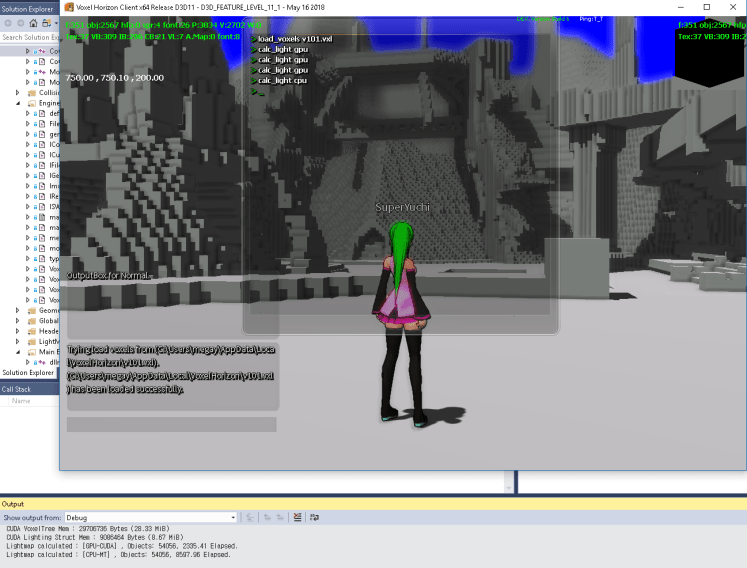This screenshot has width=747, height=568.
Task: Go to Solution Explorer Home view
Action: (33, 23)
